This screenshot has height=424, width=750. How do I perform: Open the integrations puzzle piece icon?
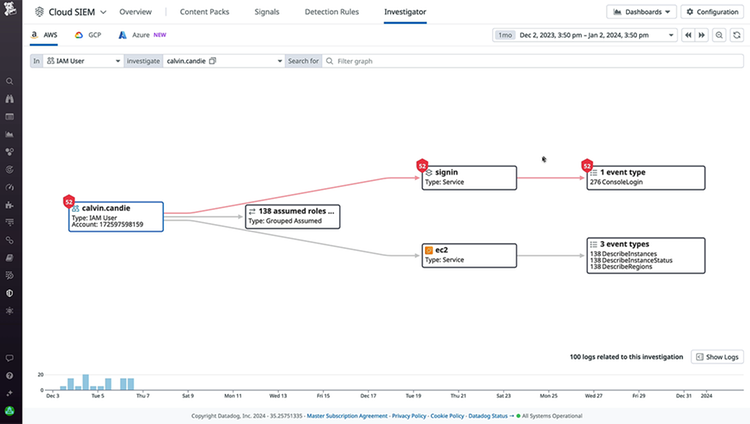click(x=10, y=205)
